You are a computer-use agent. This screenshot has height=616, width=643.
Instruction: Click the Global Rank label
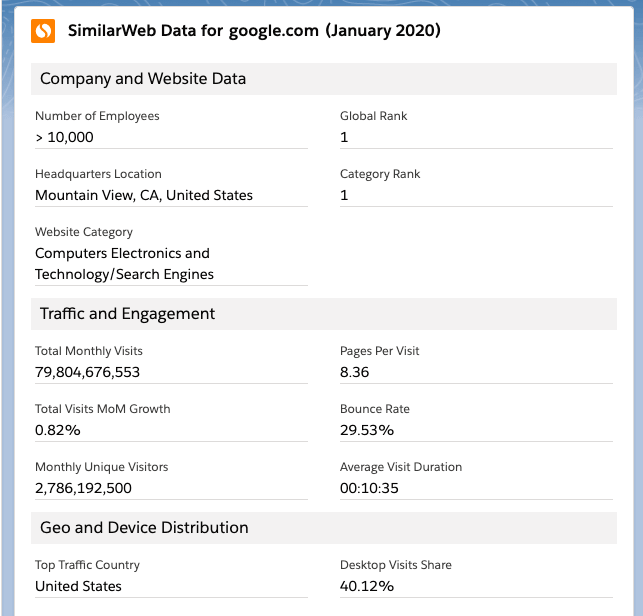coord(374,116)
